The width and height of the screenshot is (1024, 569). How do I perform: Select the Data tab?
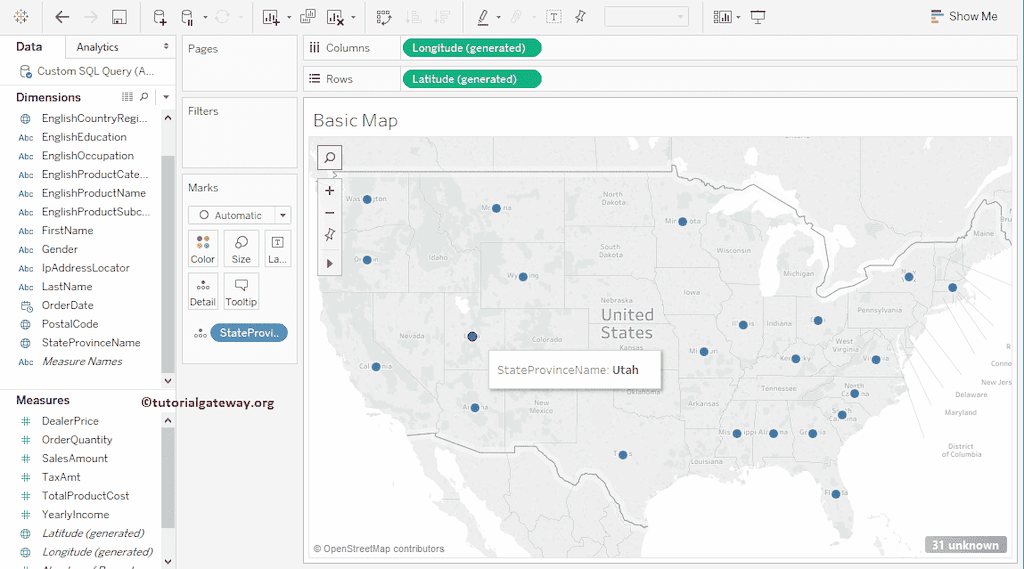coord(29,47)
